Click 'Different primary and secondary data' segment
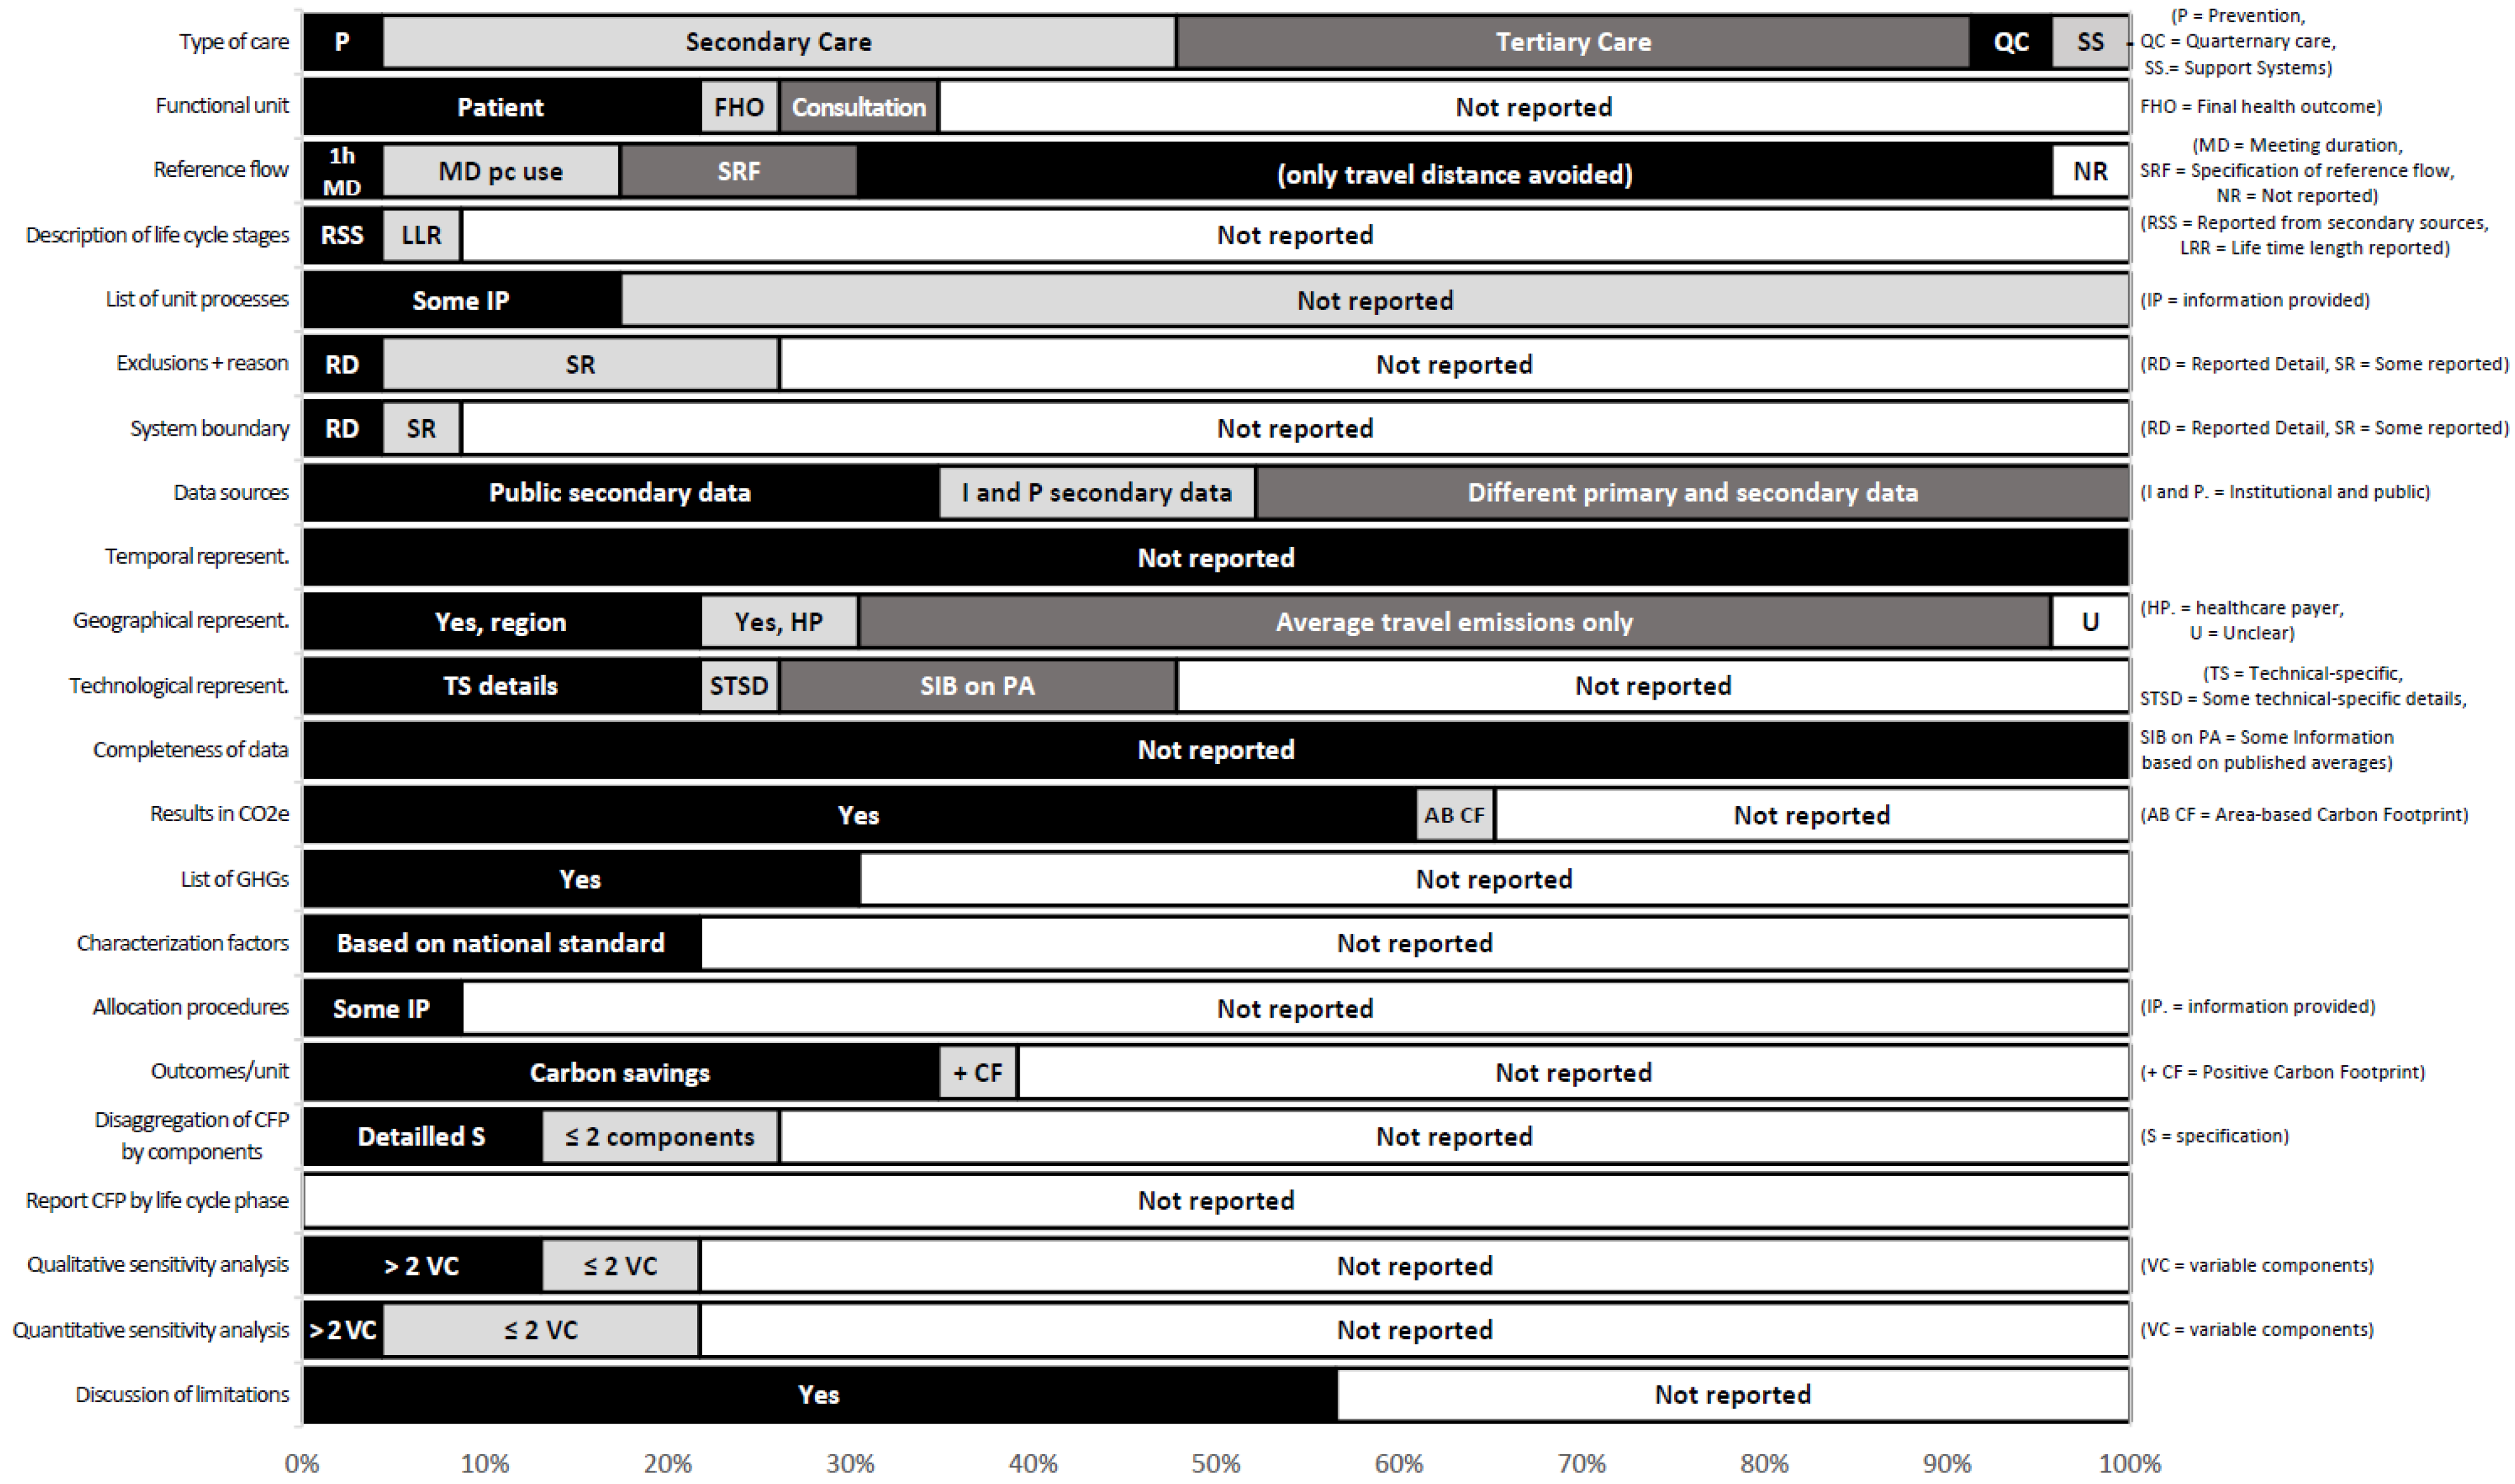 tap(1692, 492)
